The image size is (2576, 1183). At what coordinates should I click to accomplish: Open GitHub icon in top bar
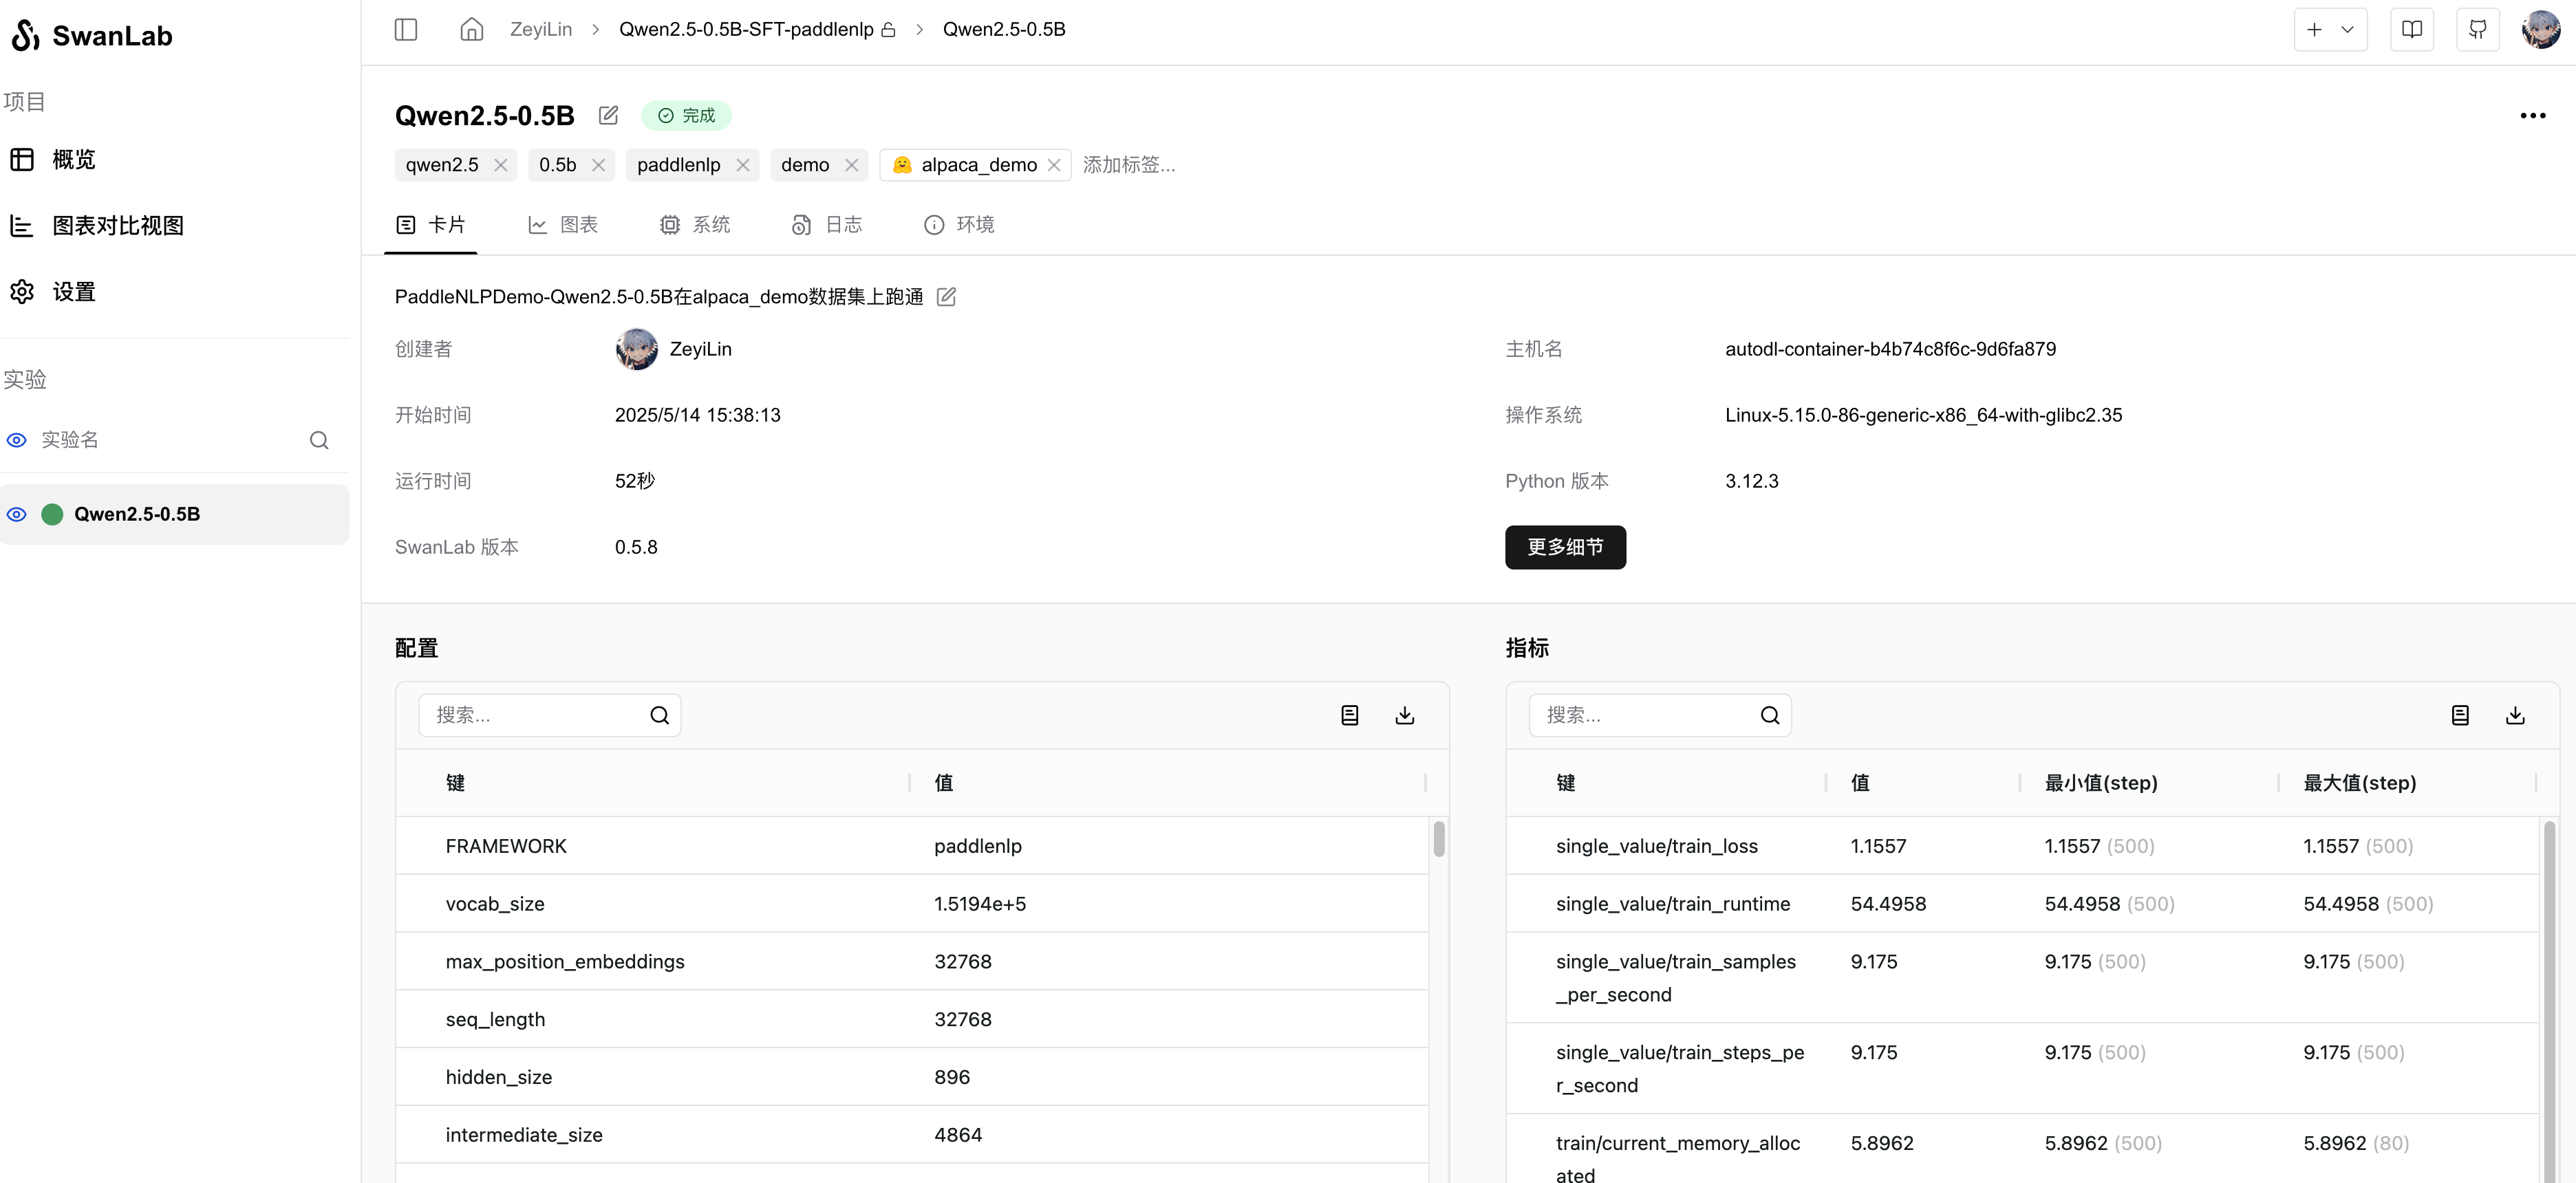2477,29
